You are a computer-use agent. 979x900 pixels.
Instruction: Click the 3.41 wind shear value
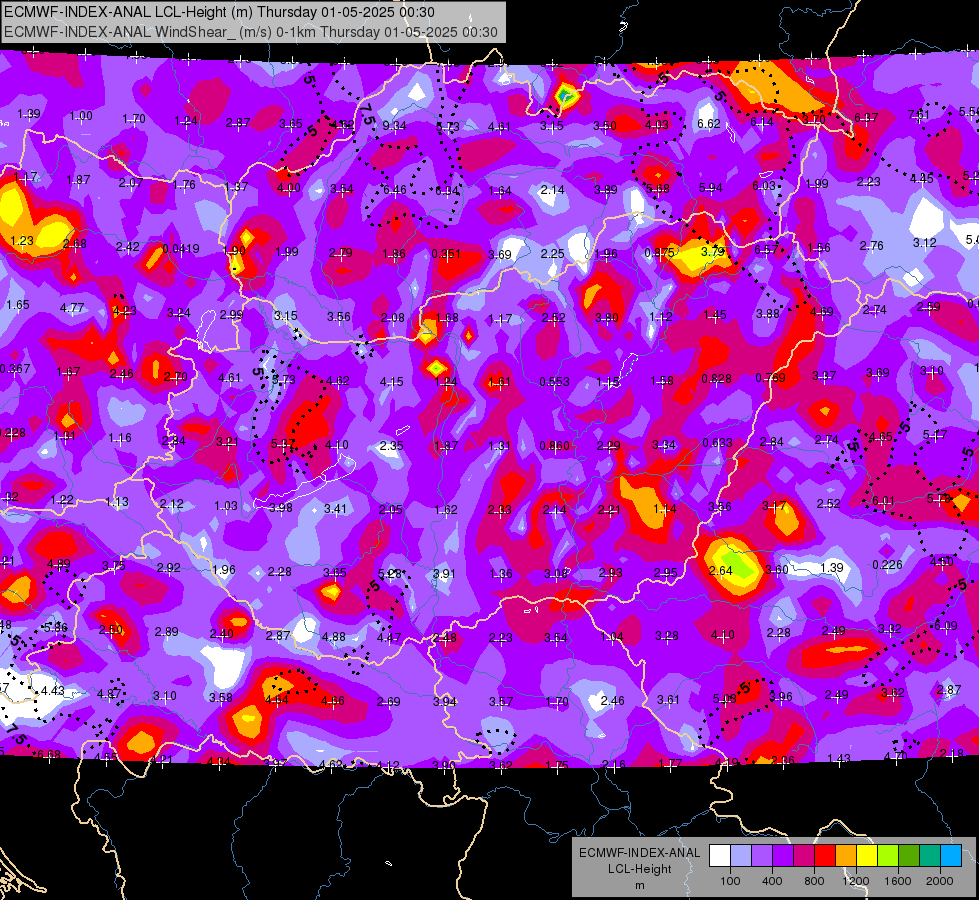(x=335, y=508)
